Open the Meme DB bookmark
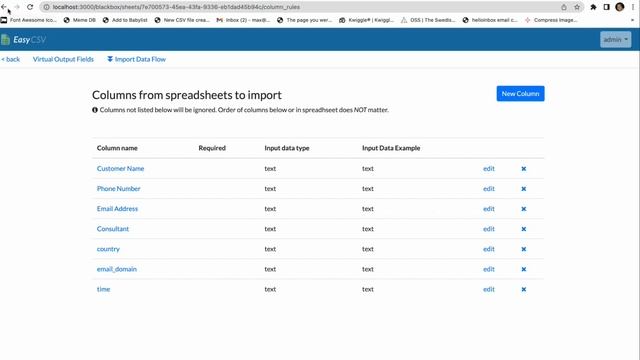 point(80,20)
